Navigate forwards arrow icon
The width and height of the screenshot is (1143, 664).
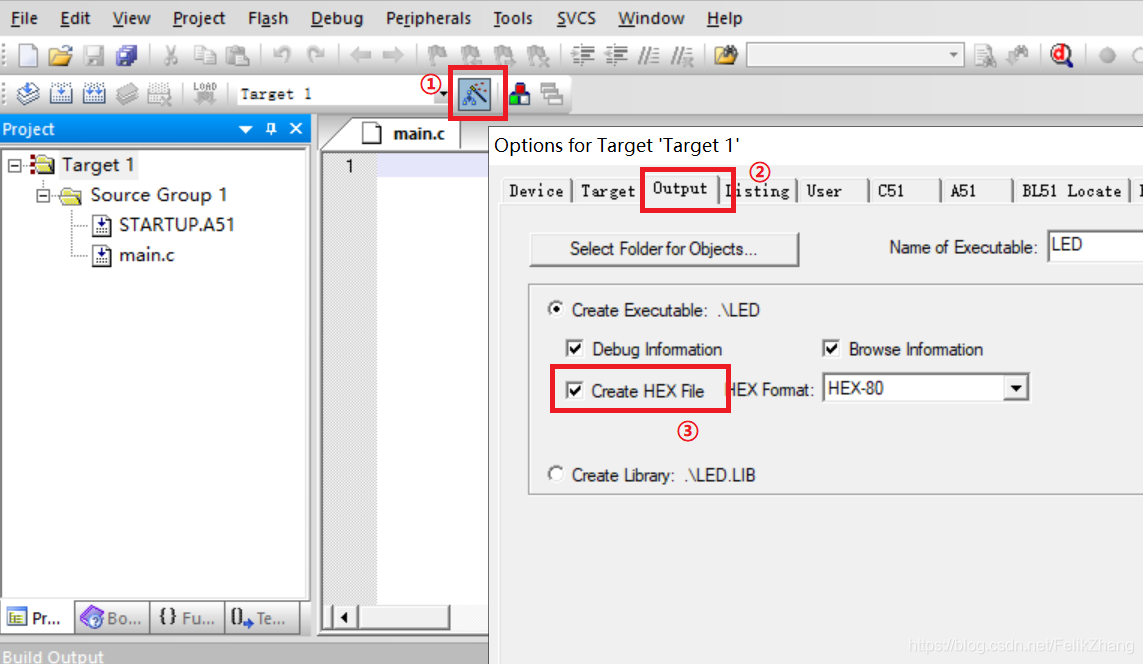point(393,55)
